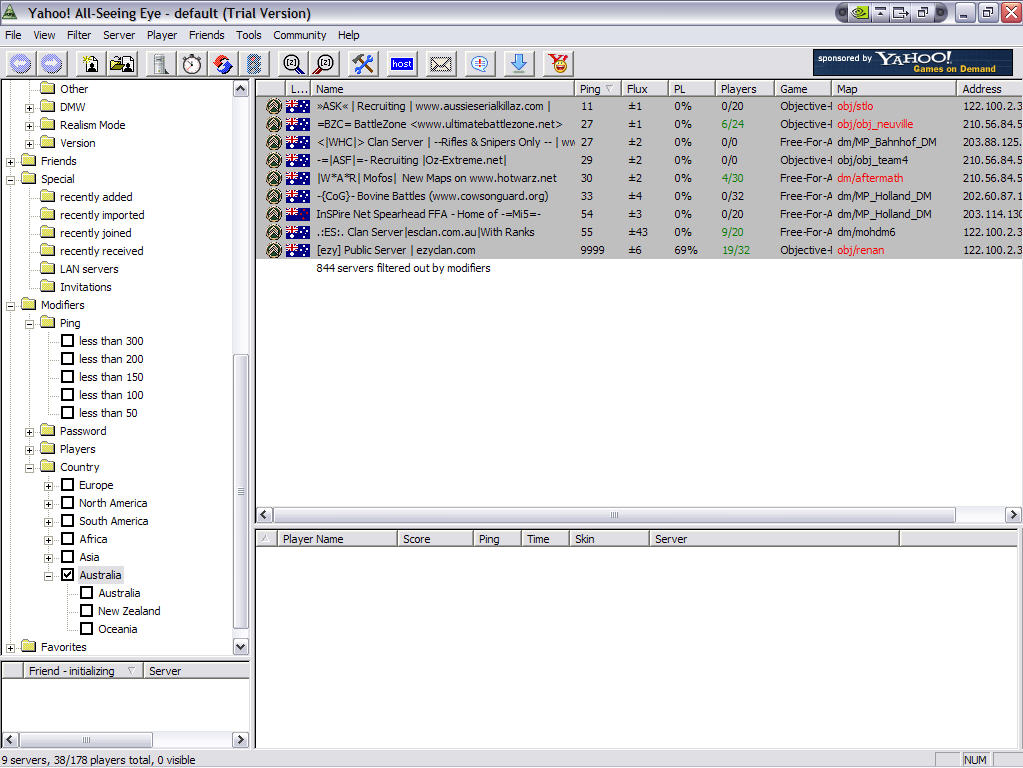Expand the Friends tree node
The width and height of the screenshot is (1023, 768).
click(x=10, y=162)
